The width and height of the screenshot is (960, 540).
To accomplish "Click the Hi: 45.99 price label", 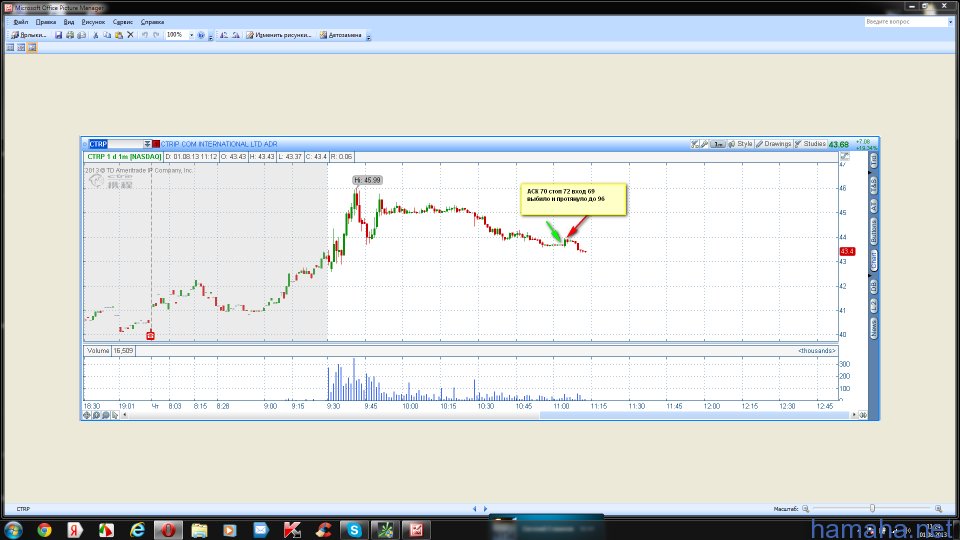I will click(367, 180).
